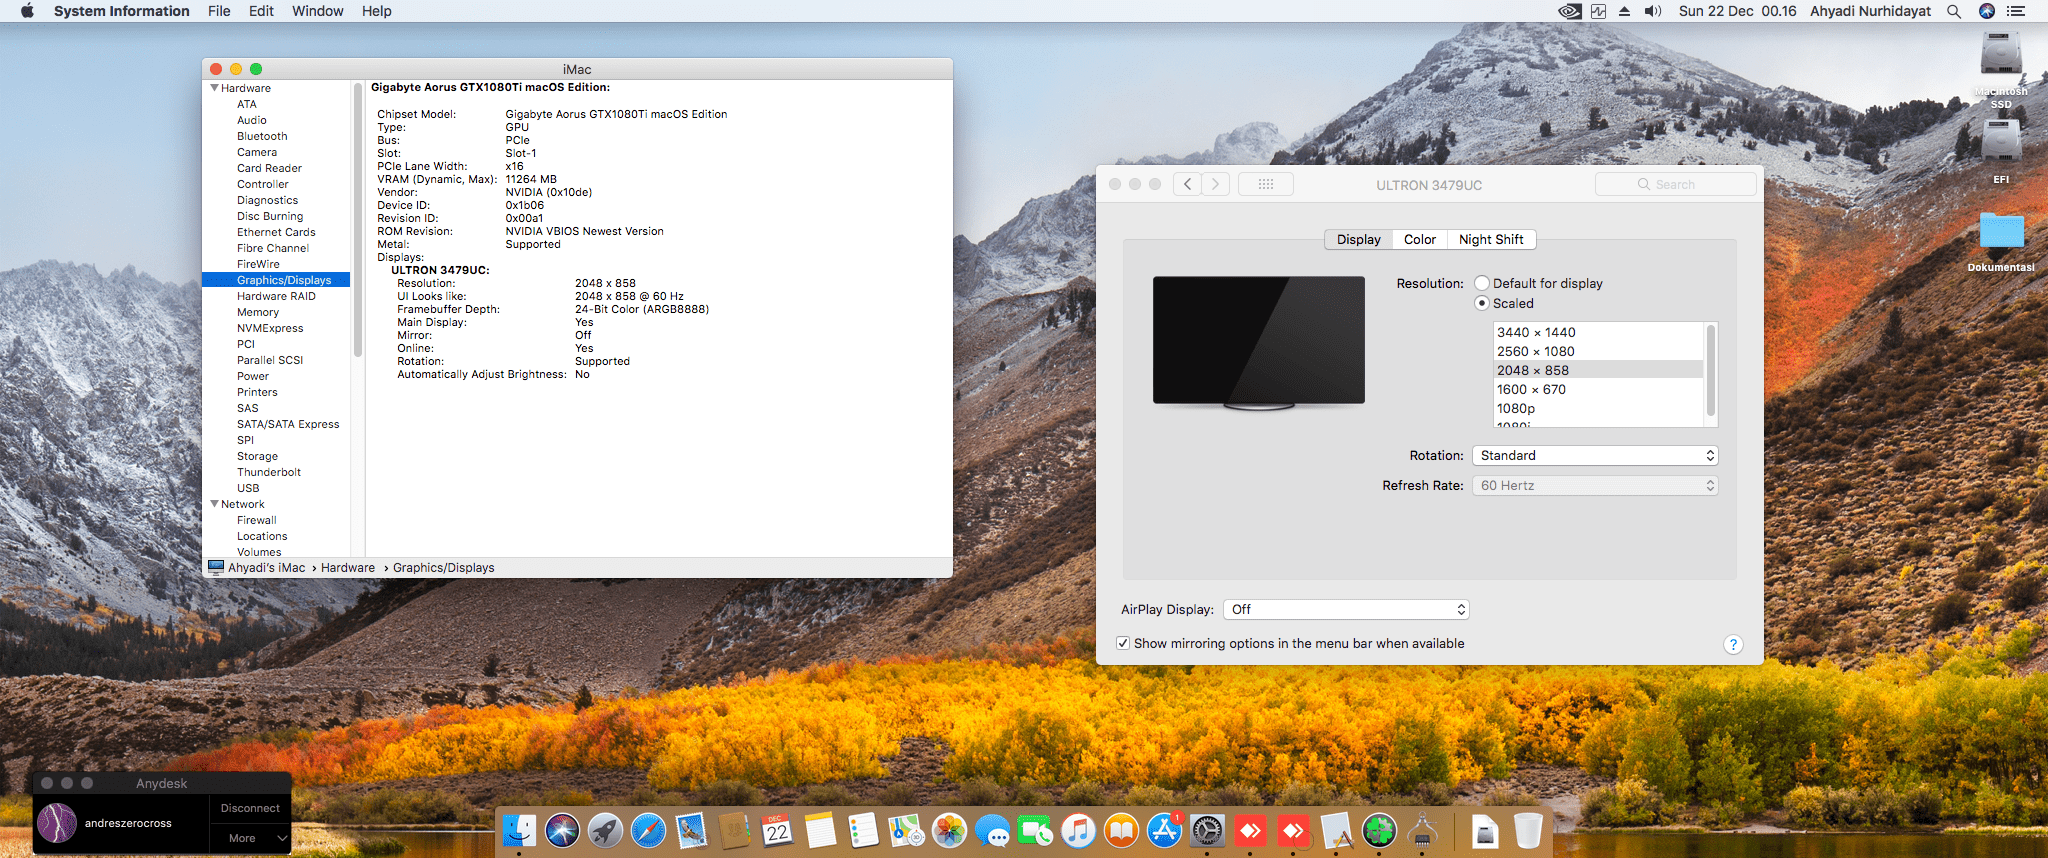2048x858 pixels.
Task: Click the help question mark button
Action: pyautogui.click(x=1733, y=644)
